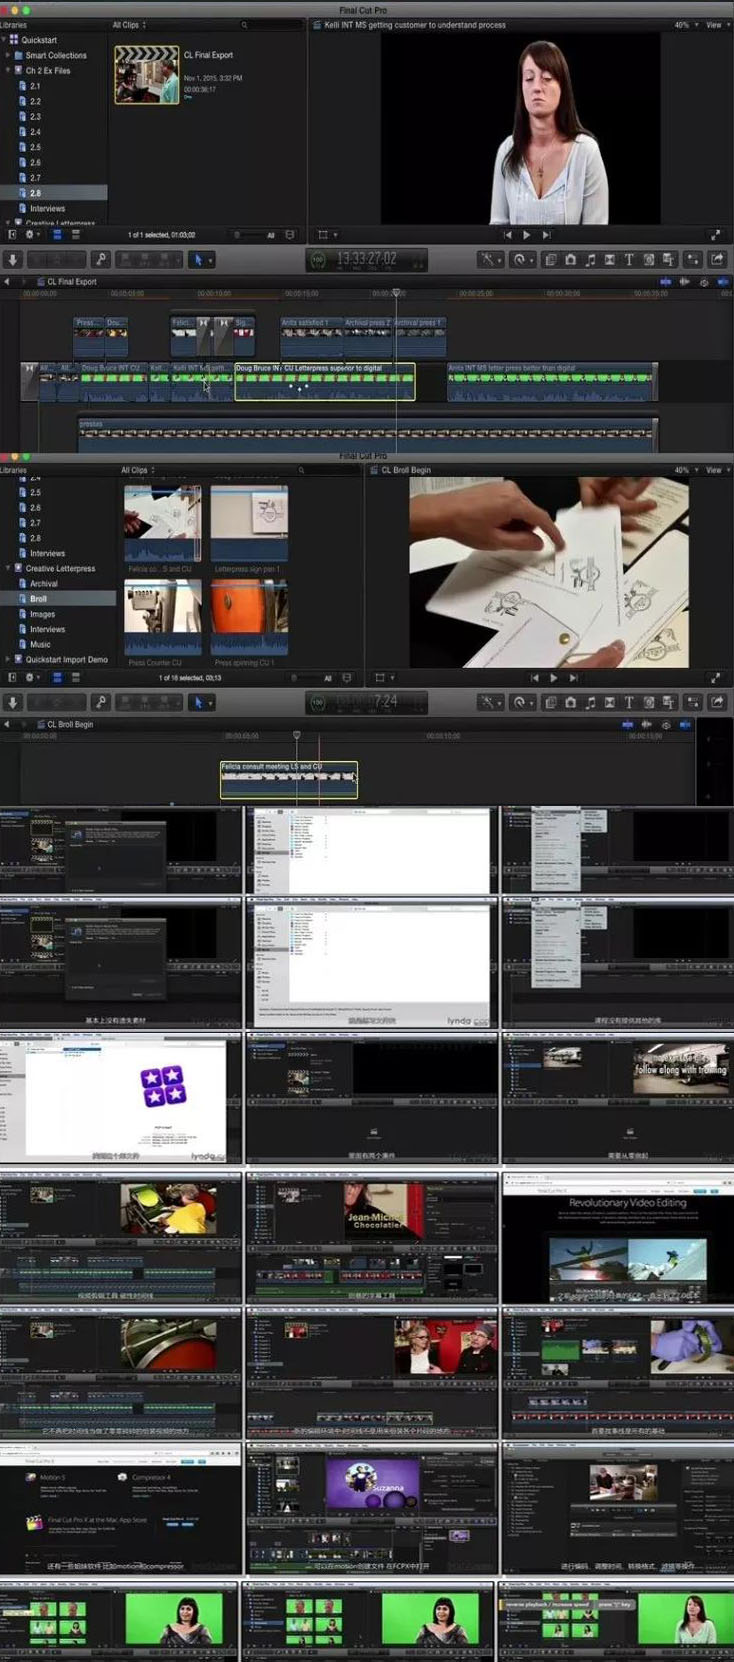
Task: Expand the Quickstart Import Demo library
Action: [x=8, y=659]
